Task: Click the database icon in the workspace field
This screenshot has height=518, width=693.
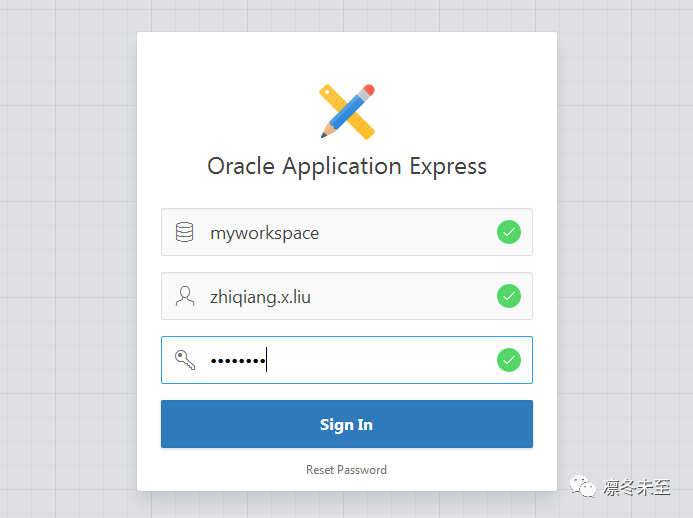Action: (184, 232)
